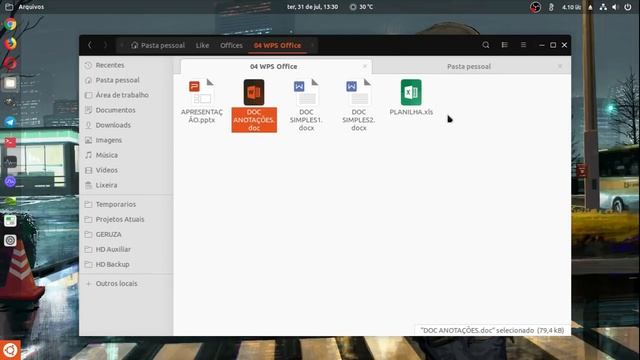Launch Chrome from the dock

(10, 24)
